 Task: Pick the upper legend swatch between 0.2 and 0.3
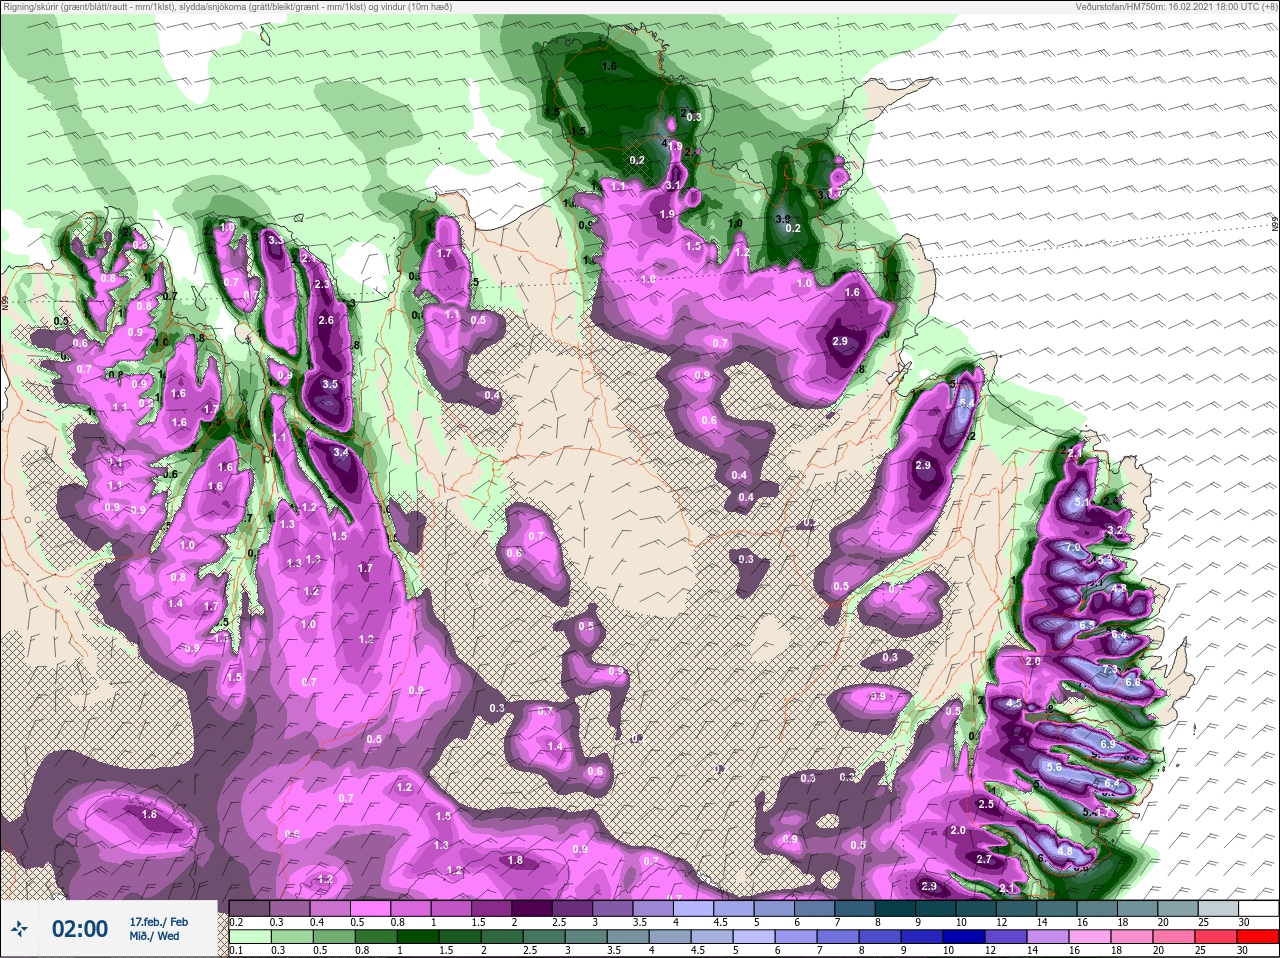point(249,909)
